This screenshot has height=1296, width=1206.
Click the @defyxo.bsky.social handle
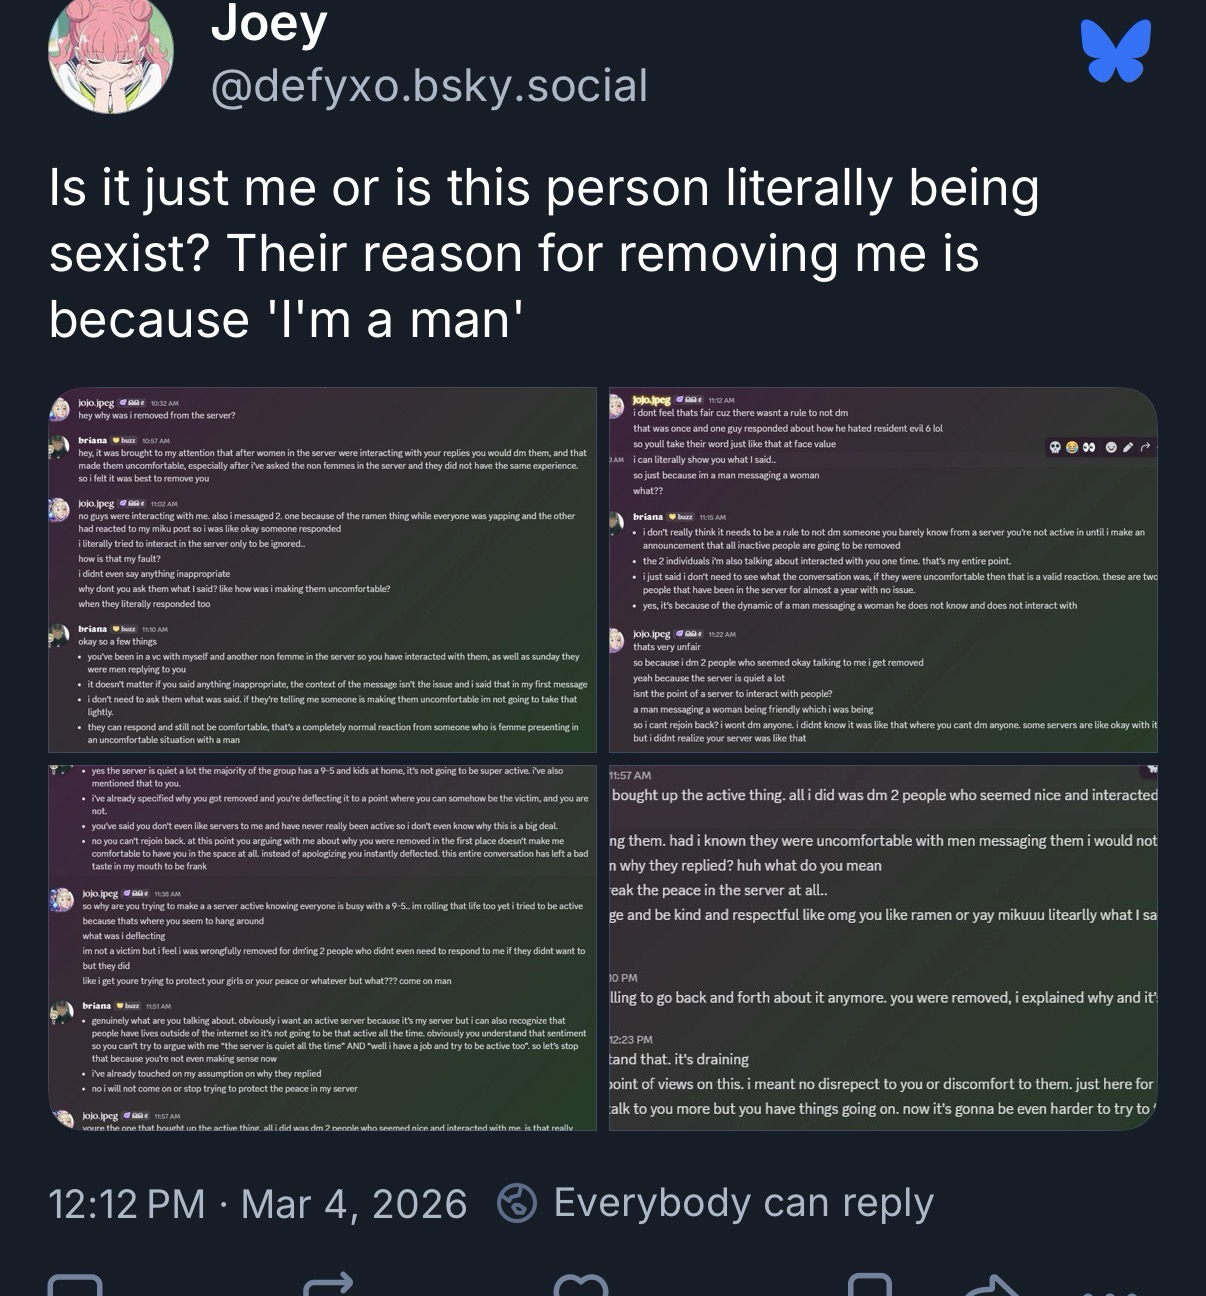(x=430, y=86)
